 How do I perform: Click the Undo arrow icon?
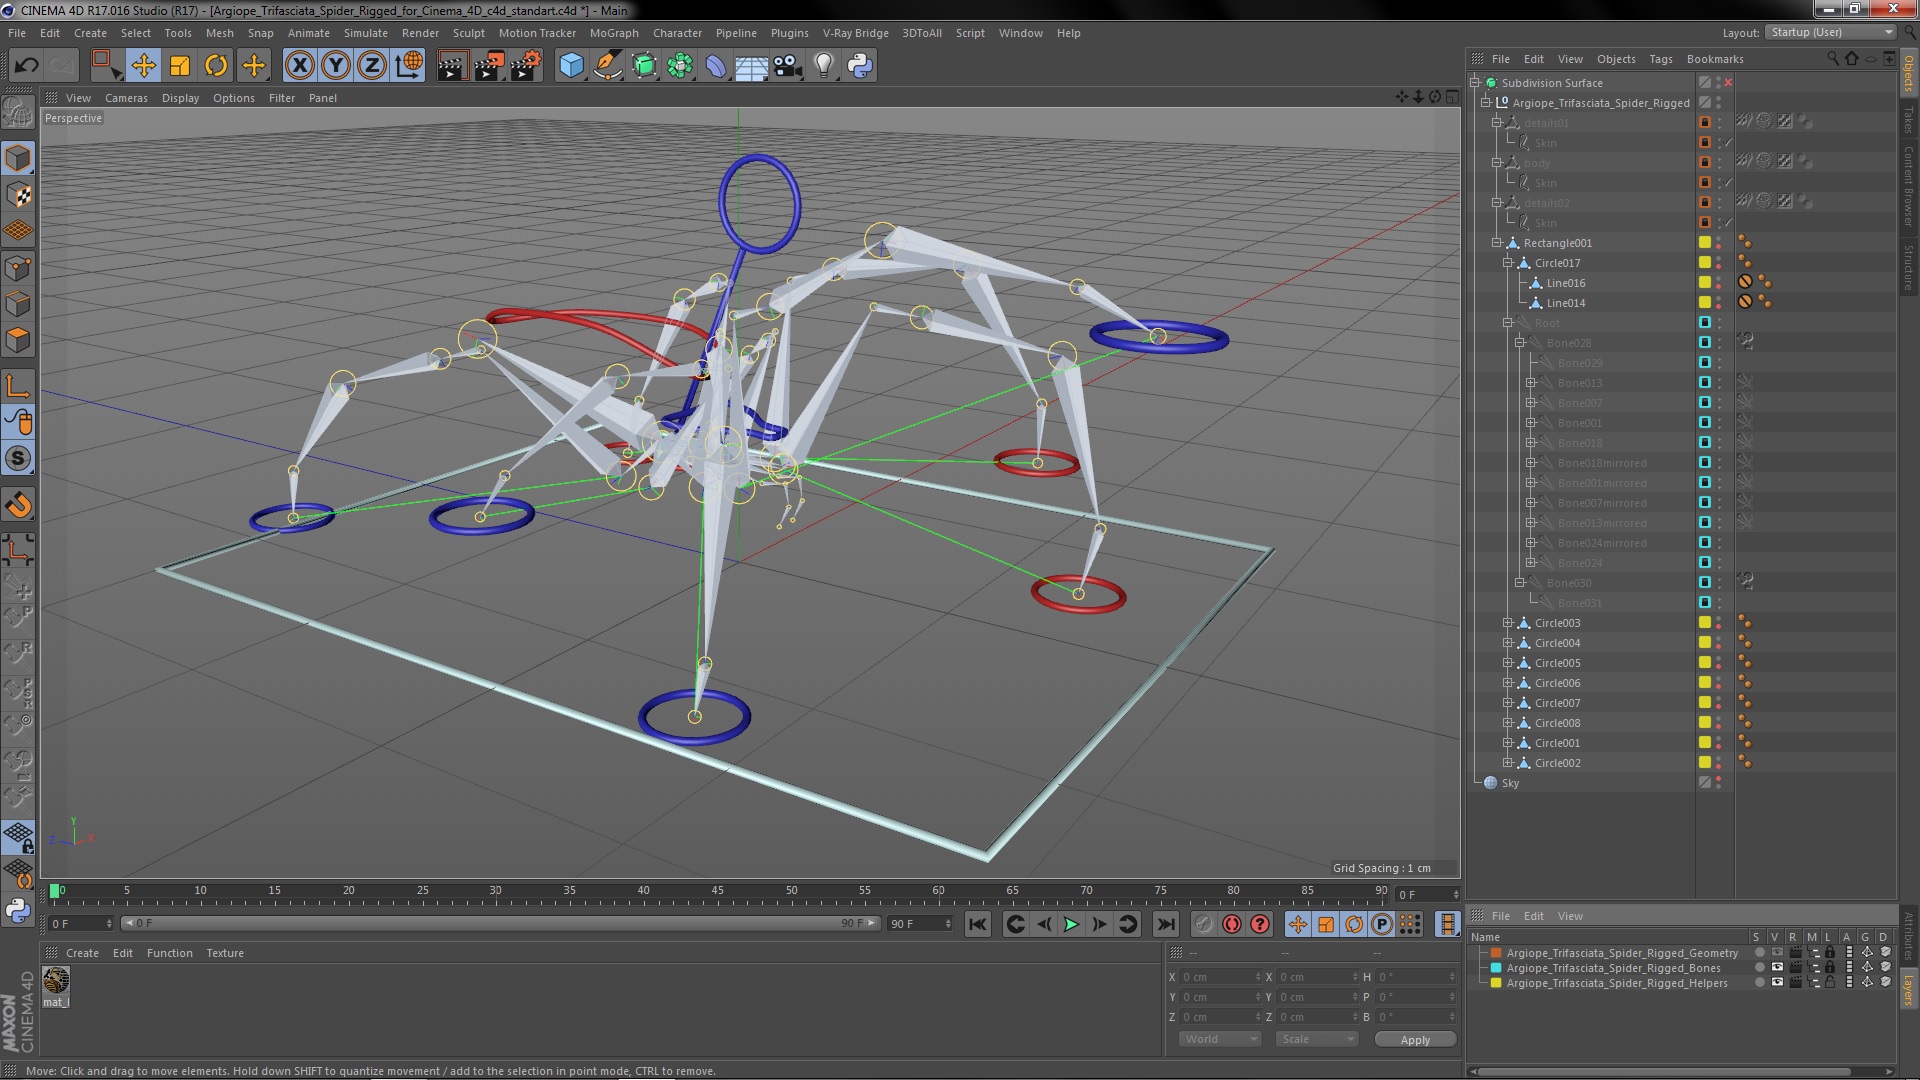coord(26,66)
